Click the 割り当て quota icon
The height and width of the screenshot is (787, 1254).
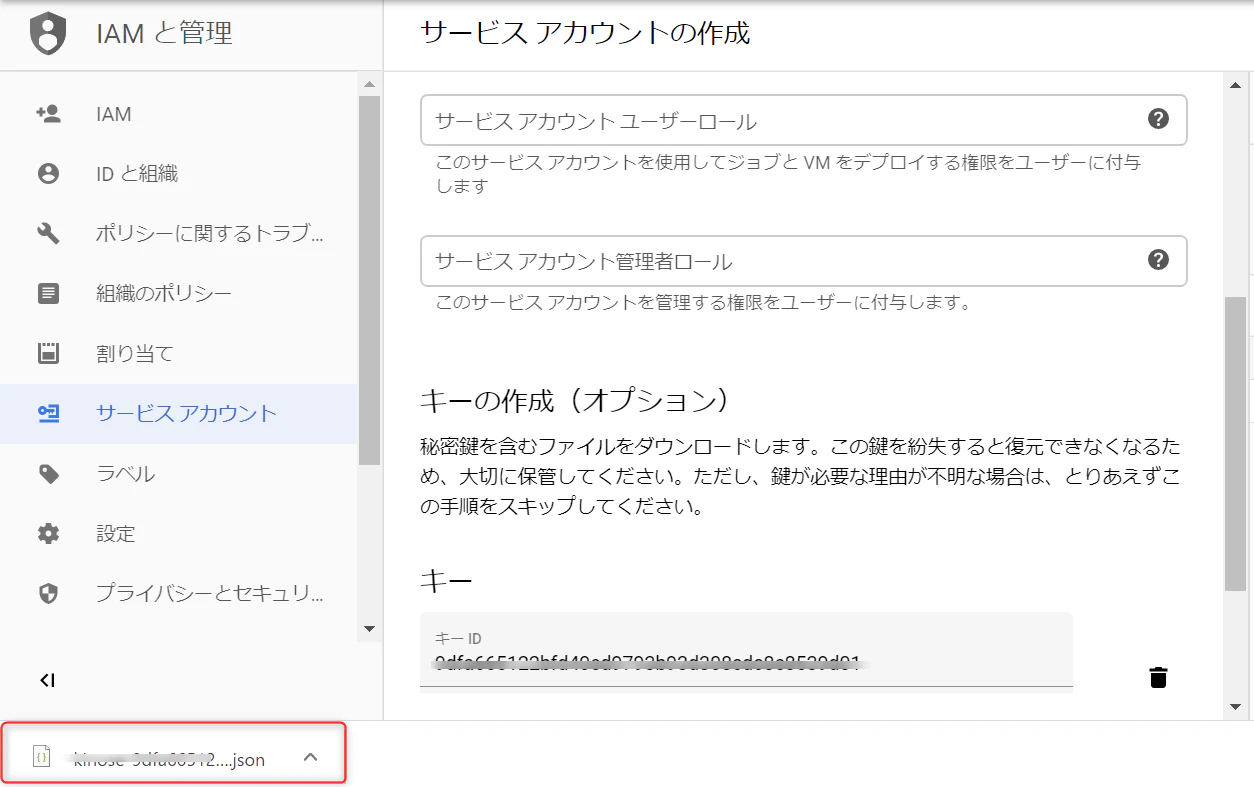coord(48,354)
